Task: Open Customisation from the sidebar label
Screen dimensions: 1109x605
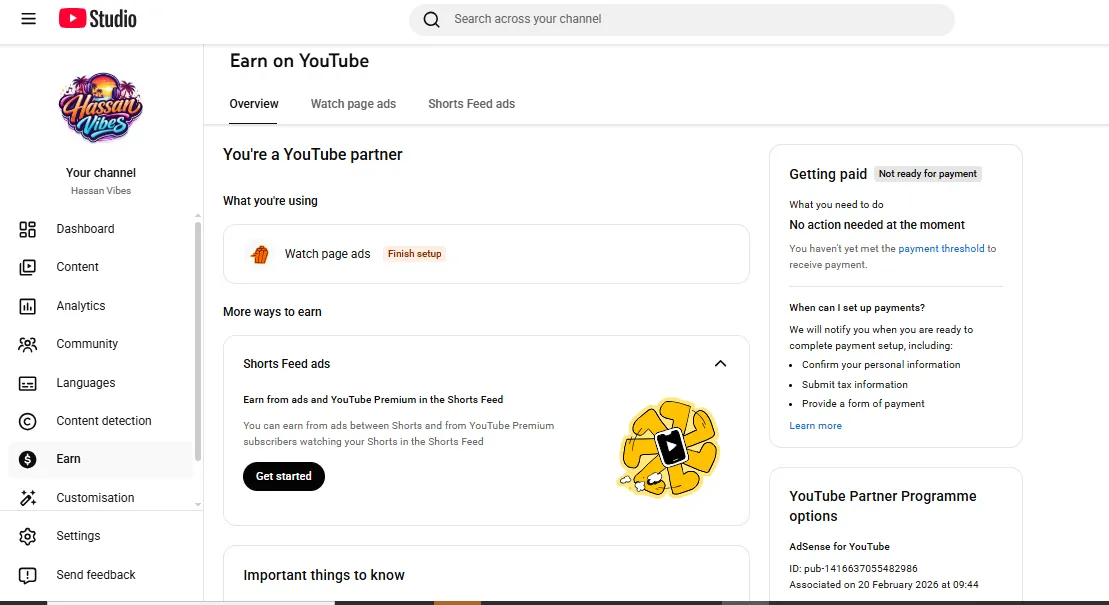Action: coord(95,497)
